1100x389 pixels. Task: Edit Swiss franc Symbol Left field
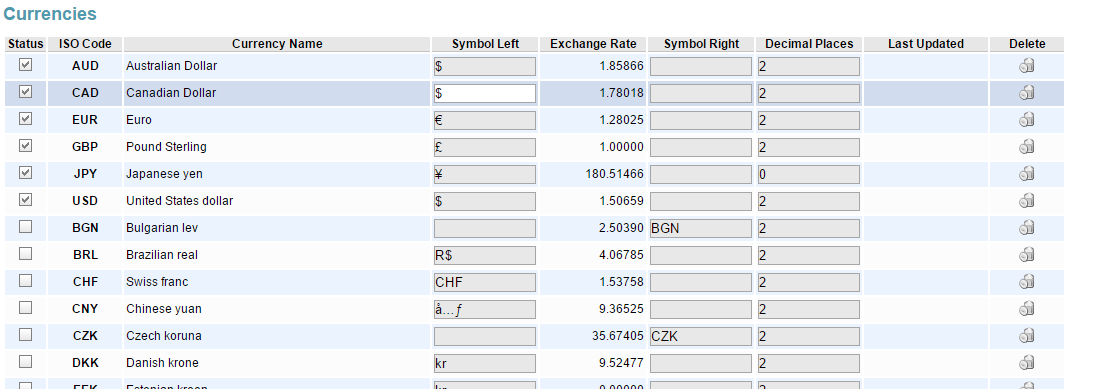pos(485,282)
